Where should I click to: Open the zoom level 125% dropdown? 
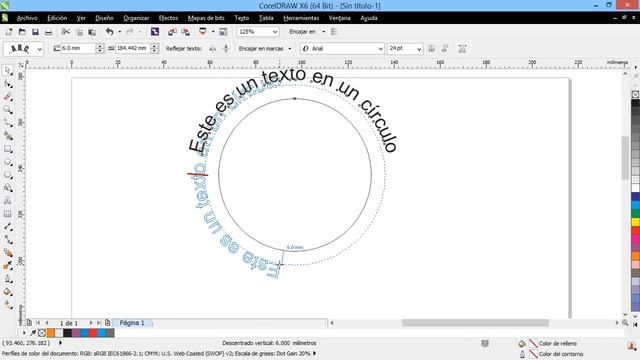275,31
